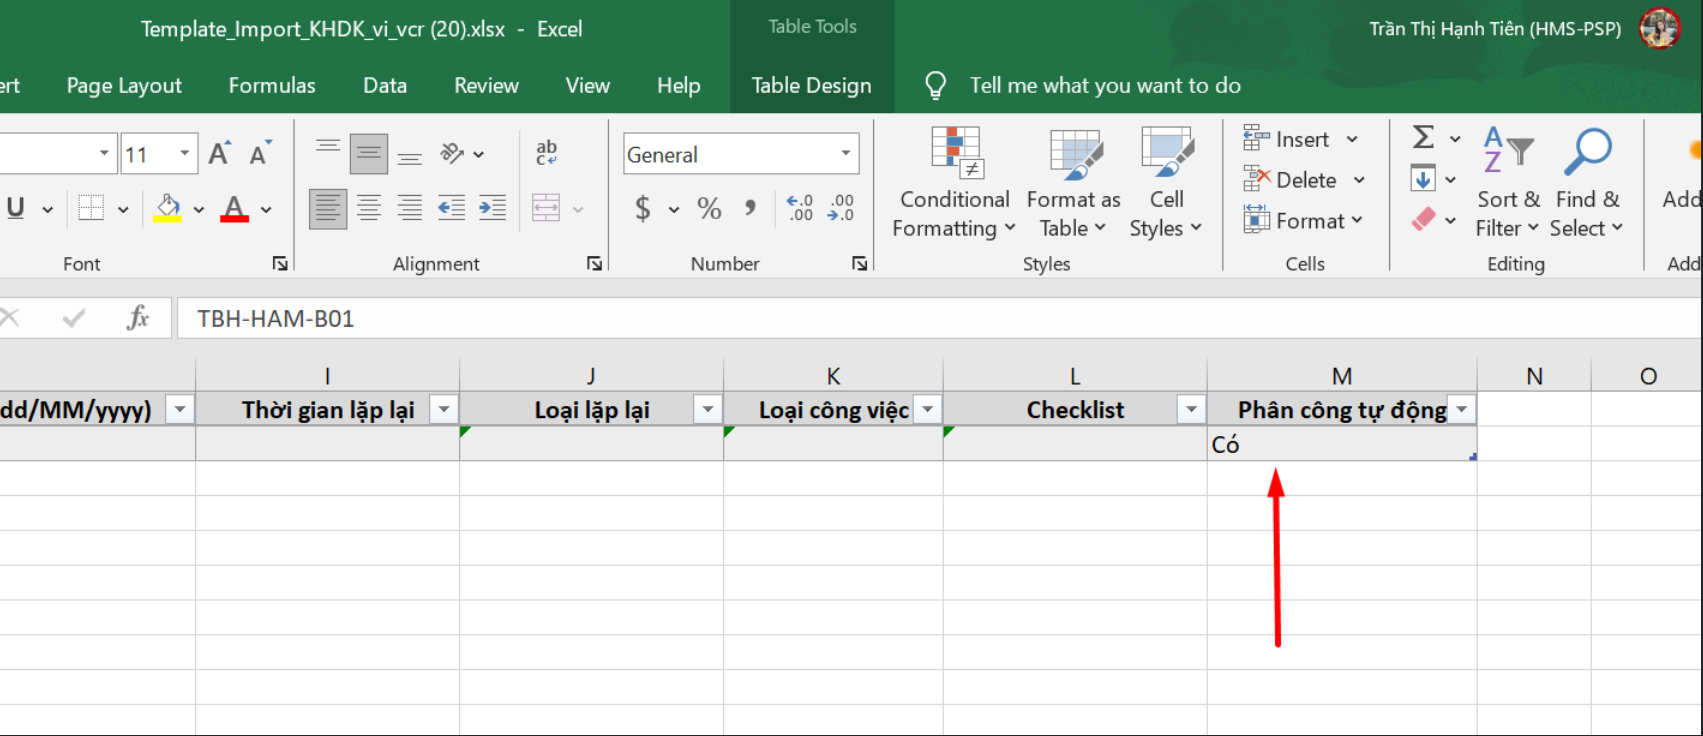Apply the yellow fill color
Screen dimensions: 1703x736
tap(168, 209)
